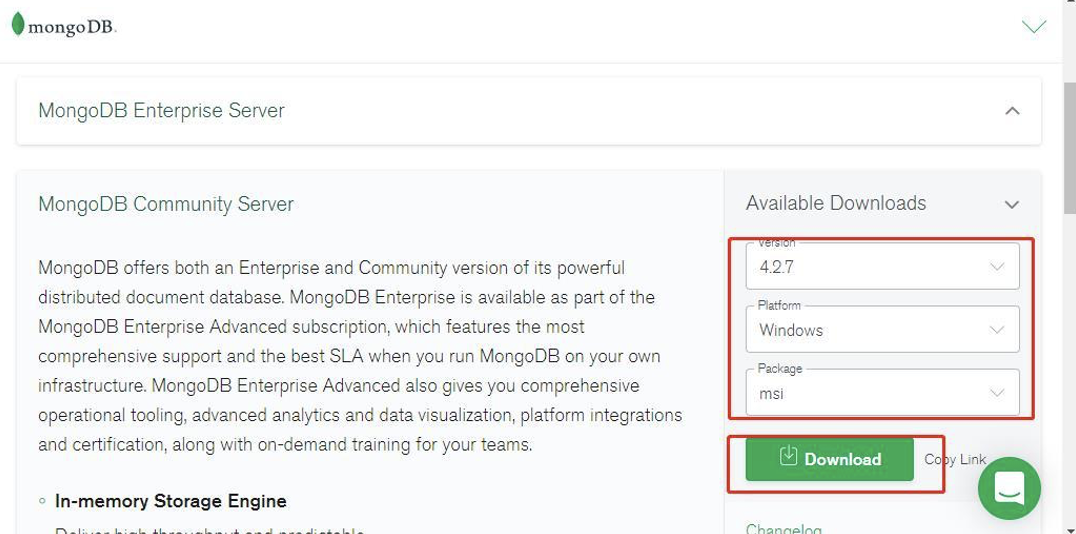The width and height of the screenshot is (1076, 534).
Task: Click the chevron inside the Version field
Action: coord(997,267)
